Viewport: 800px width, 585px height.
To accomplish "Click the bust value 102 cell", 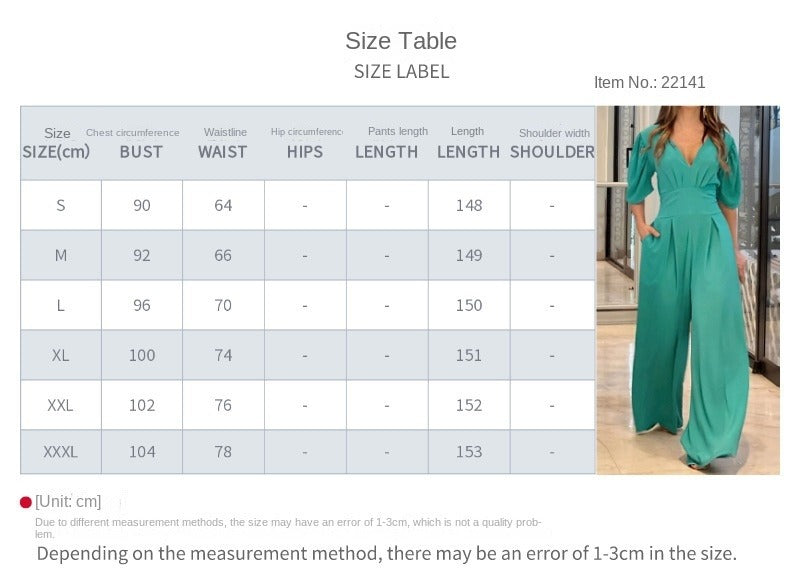I will pyautogui.click(x=142, y=405).
